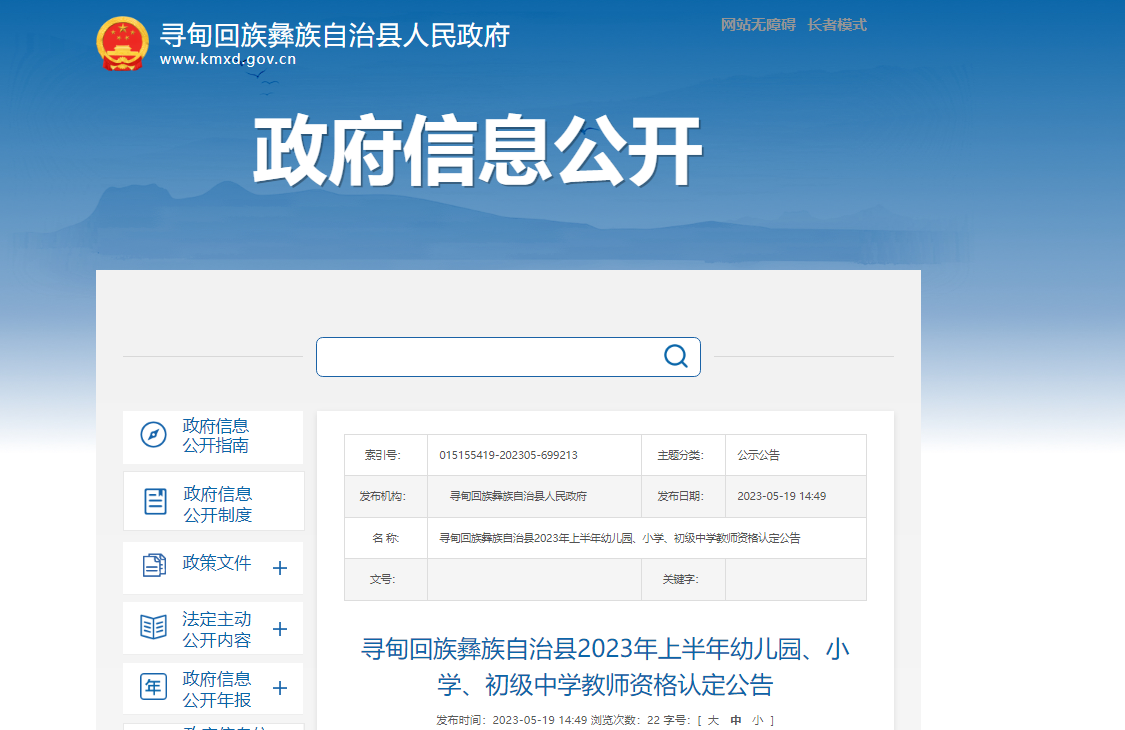Expand the 政策文件 section with plus sign
1125x730 pixels.
point(280,568)
